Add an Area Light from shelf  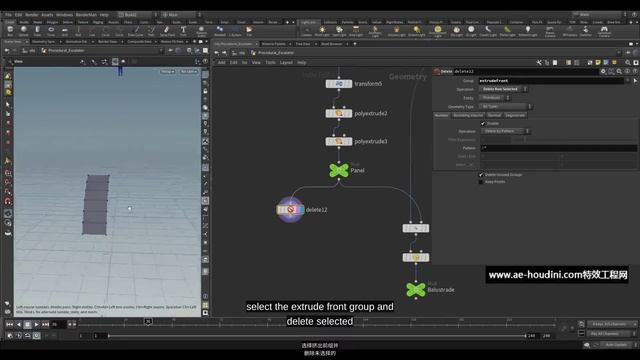(x=356, y=31)
